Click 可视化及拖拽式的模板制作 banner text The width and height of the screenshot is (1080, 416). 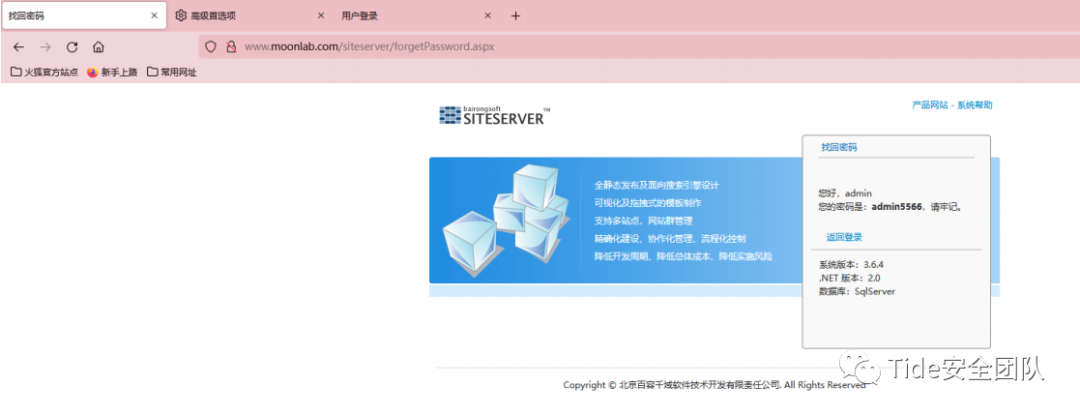(x=648, y=203)
